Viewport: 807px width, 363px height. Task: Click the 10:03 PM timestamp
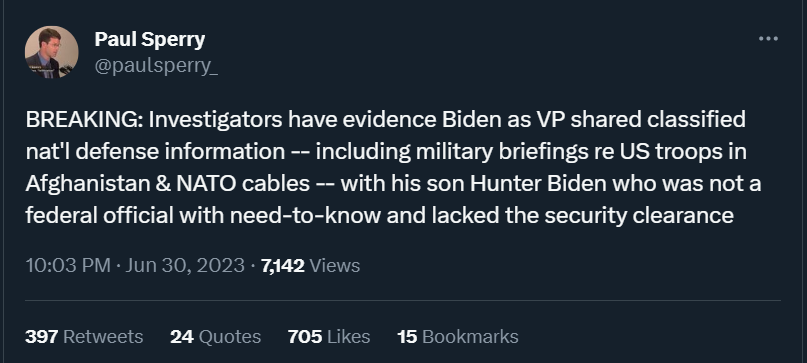coord(68,266)
